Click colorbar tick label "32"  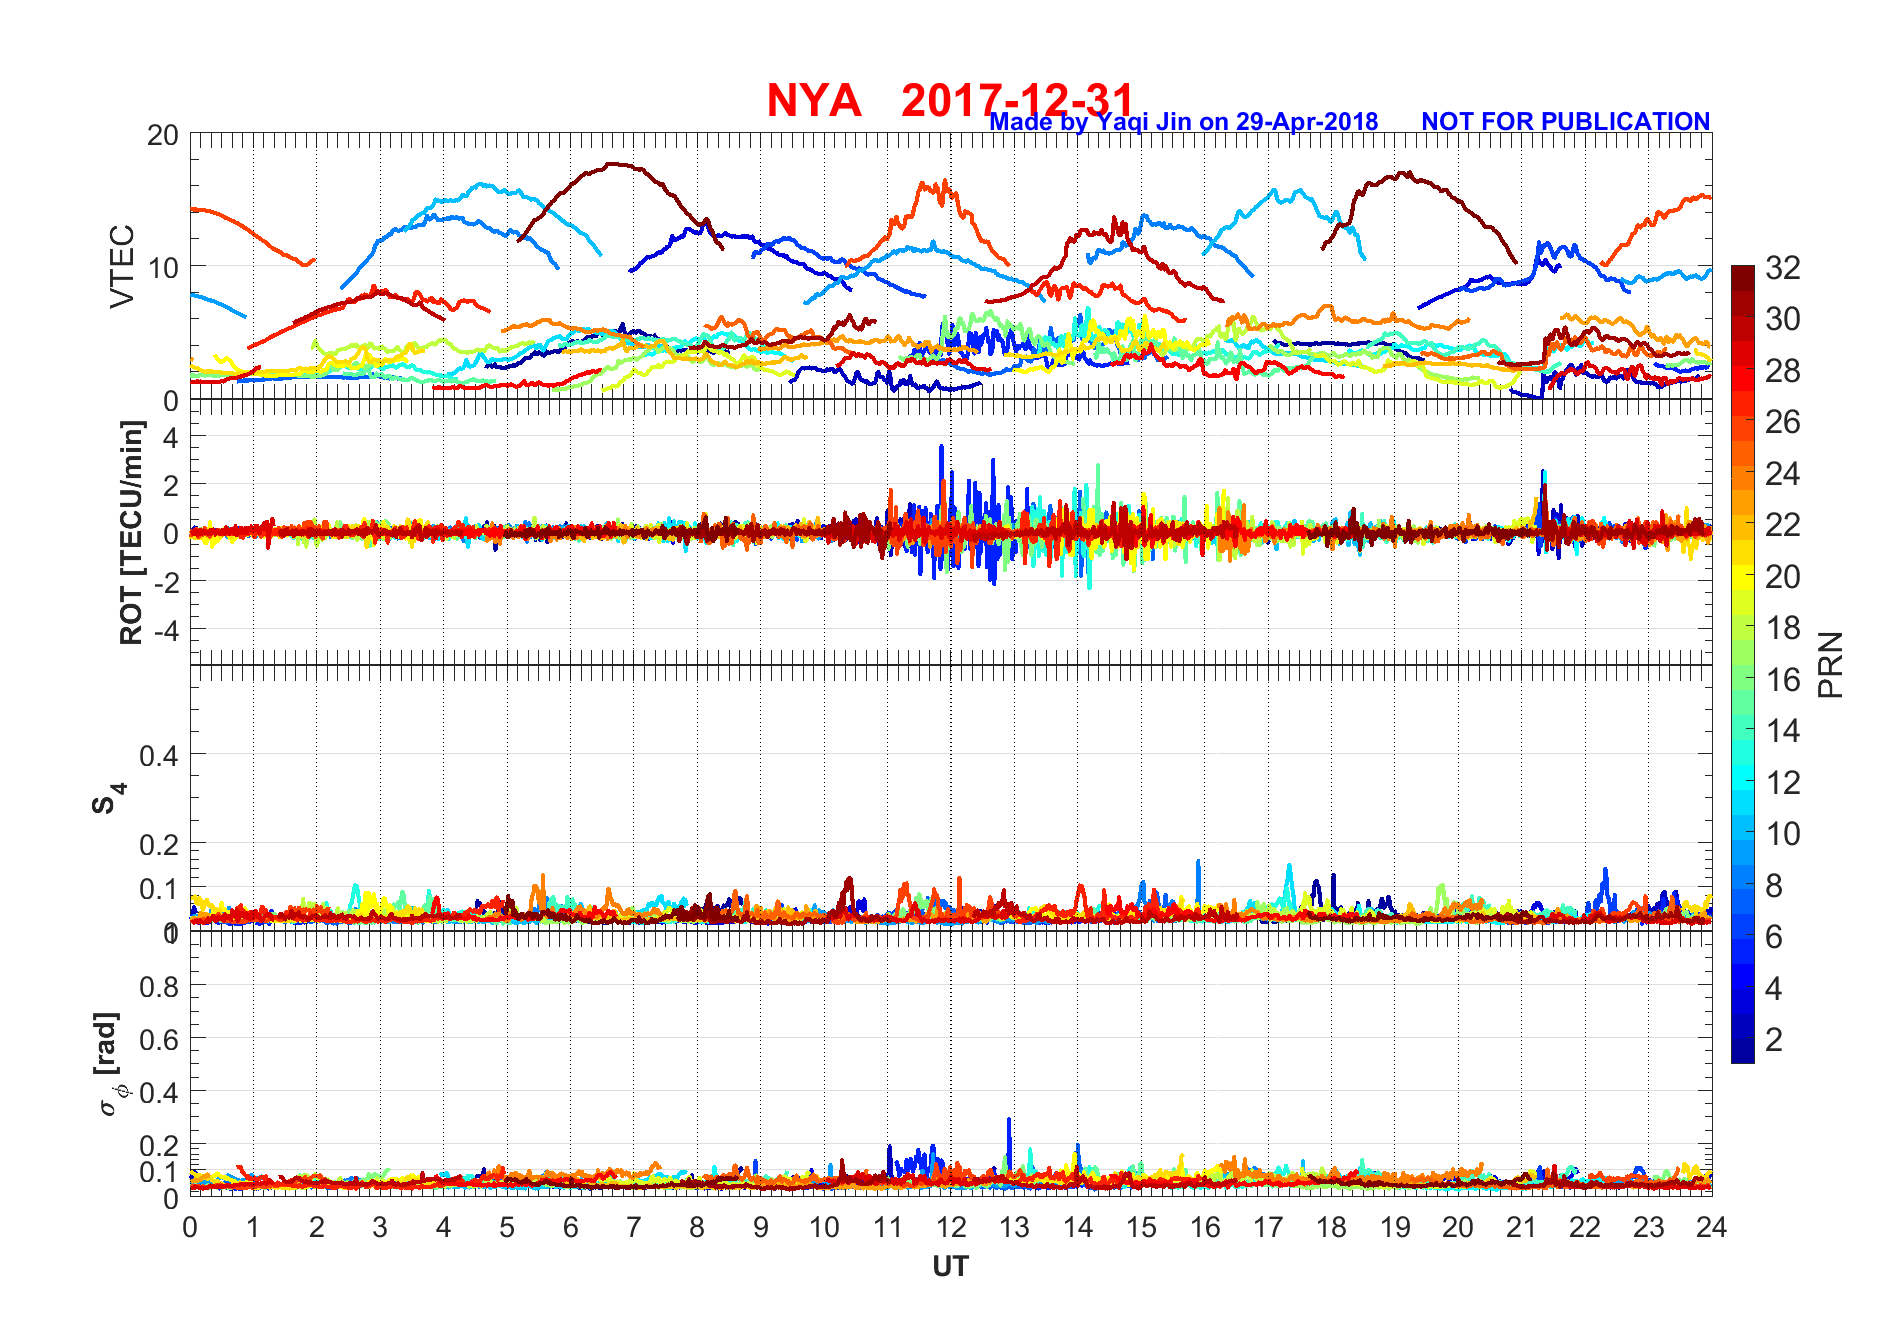click(1783, 268)
